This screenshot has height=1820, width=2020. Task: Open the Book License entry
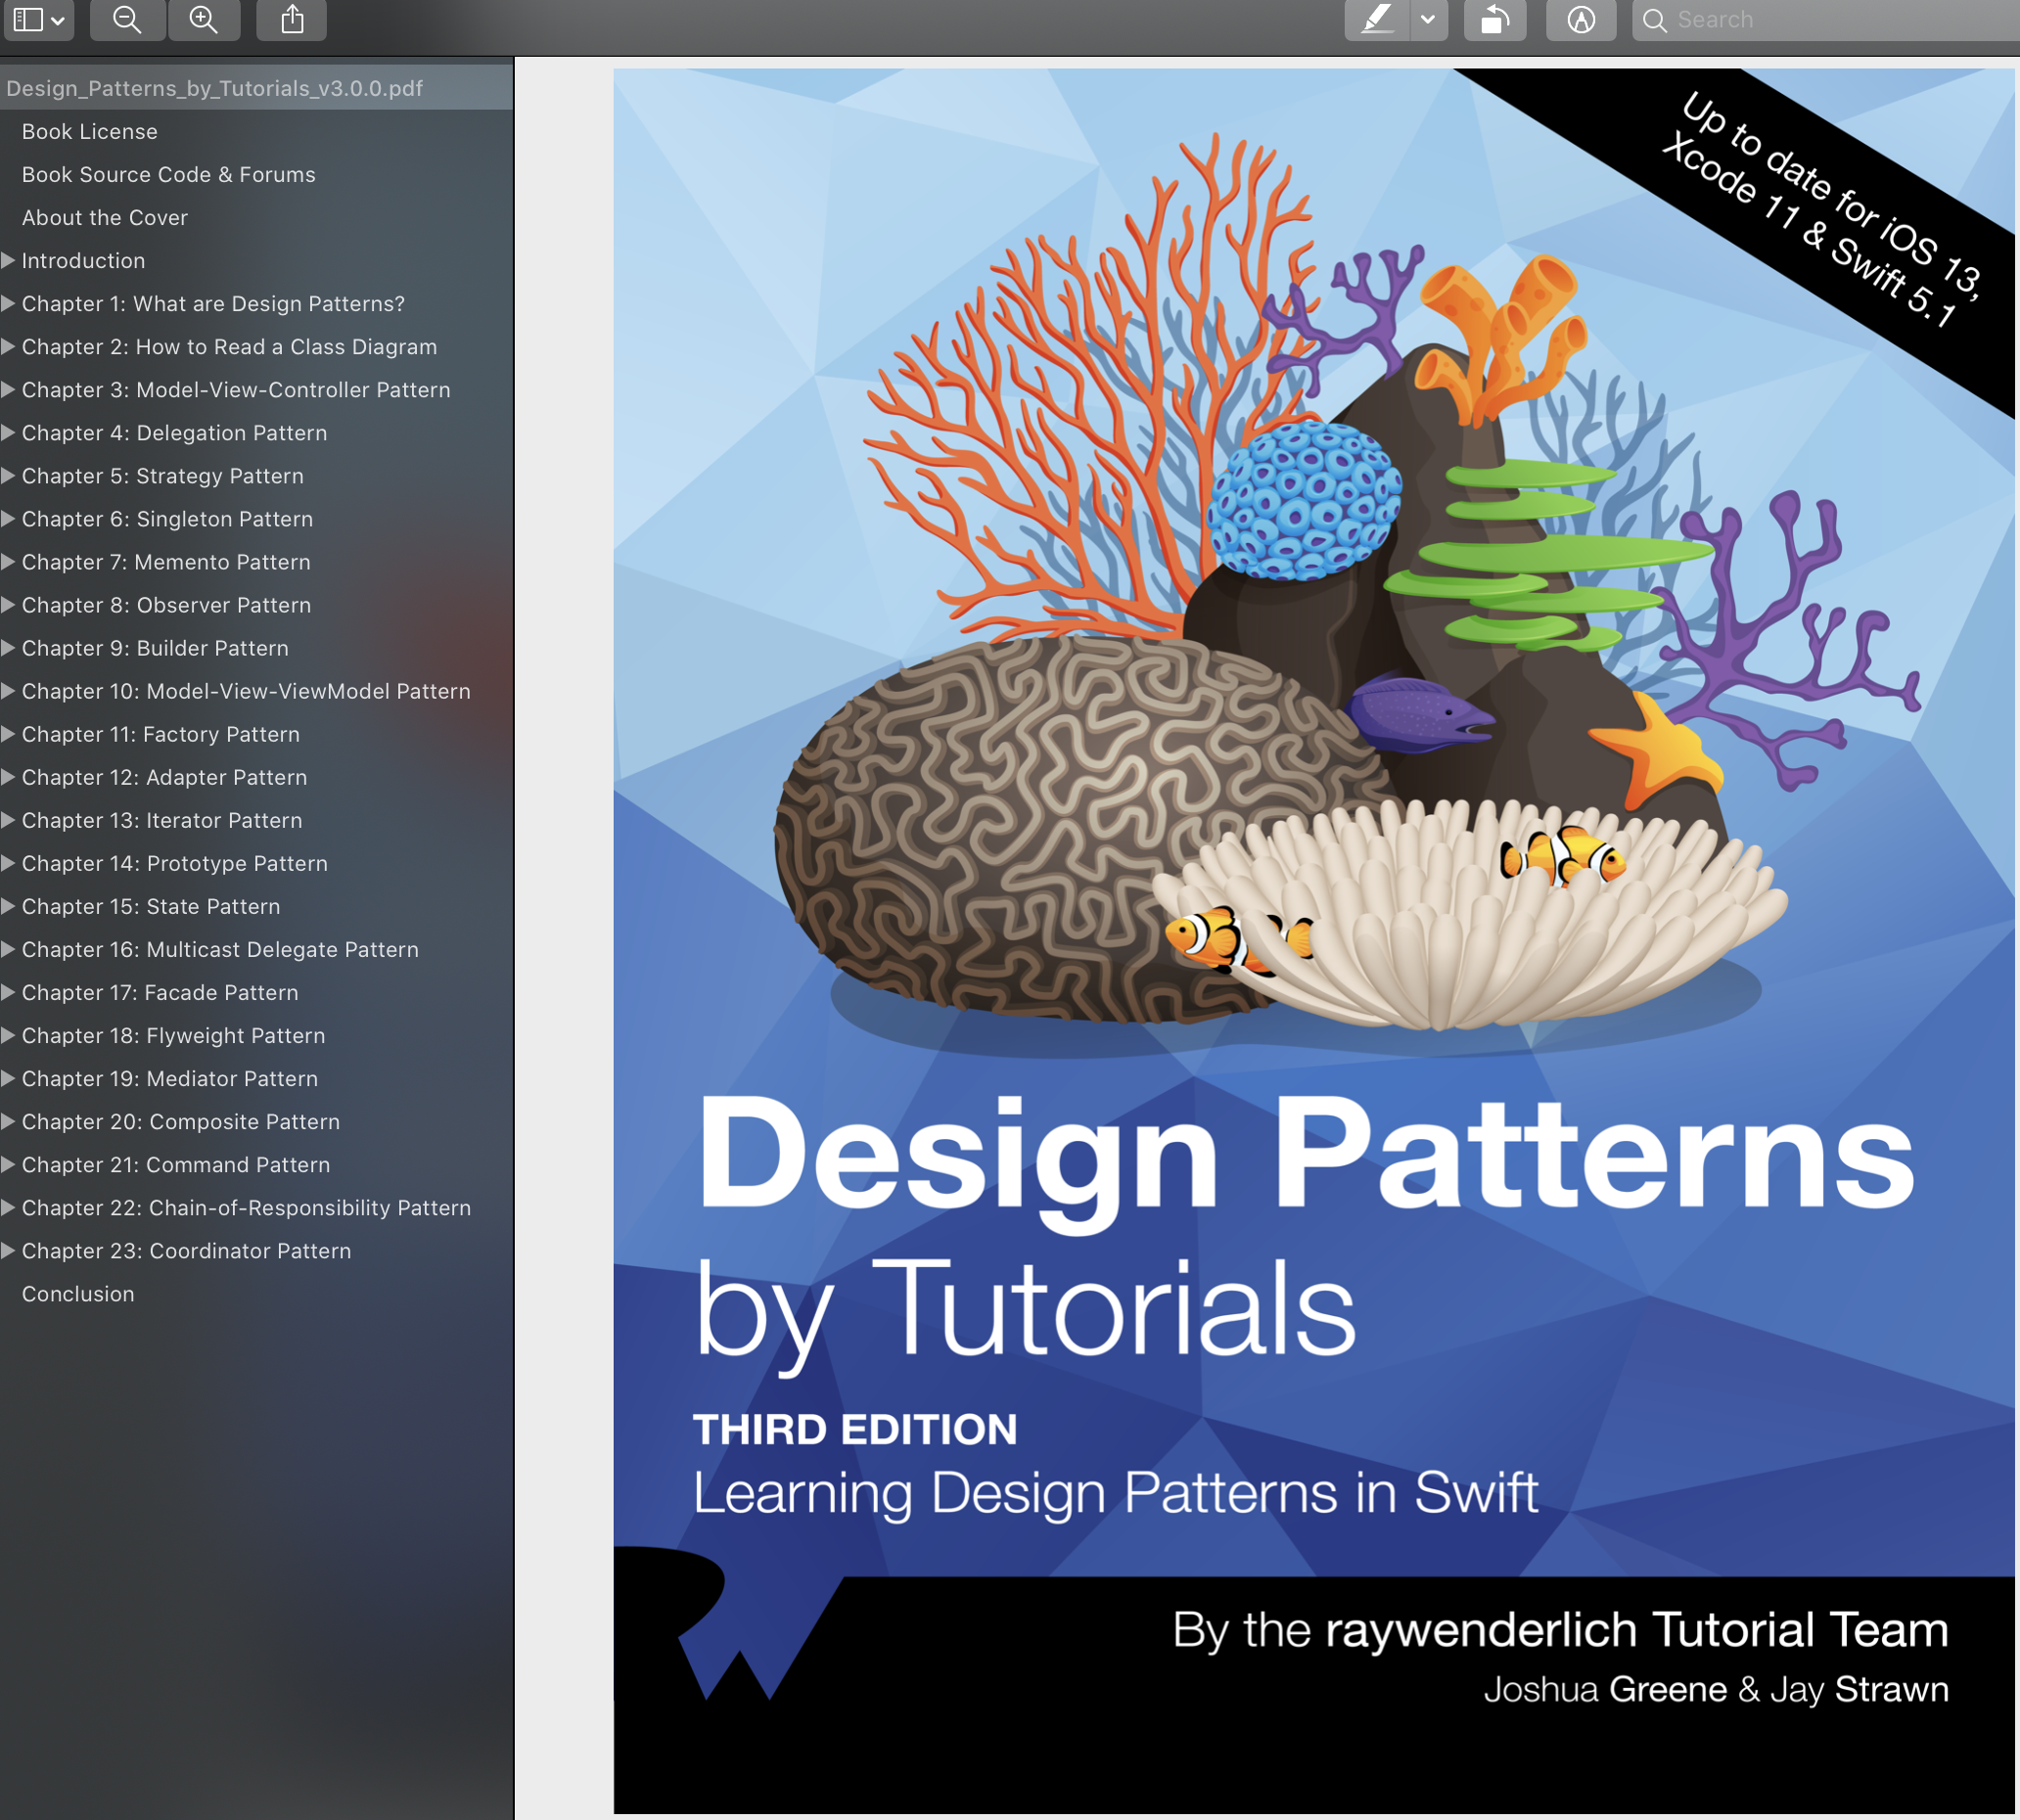90,131
